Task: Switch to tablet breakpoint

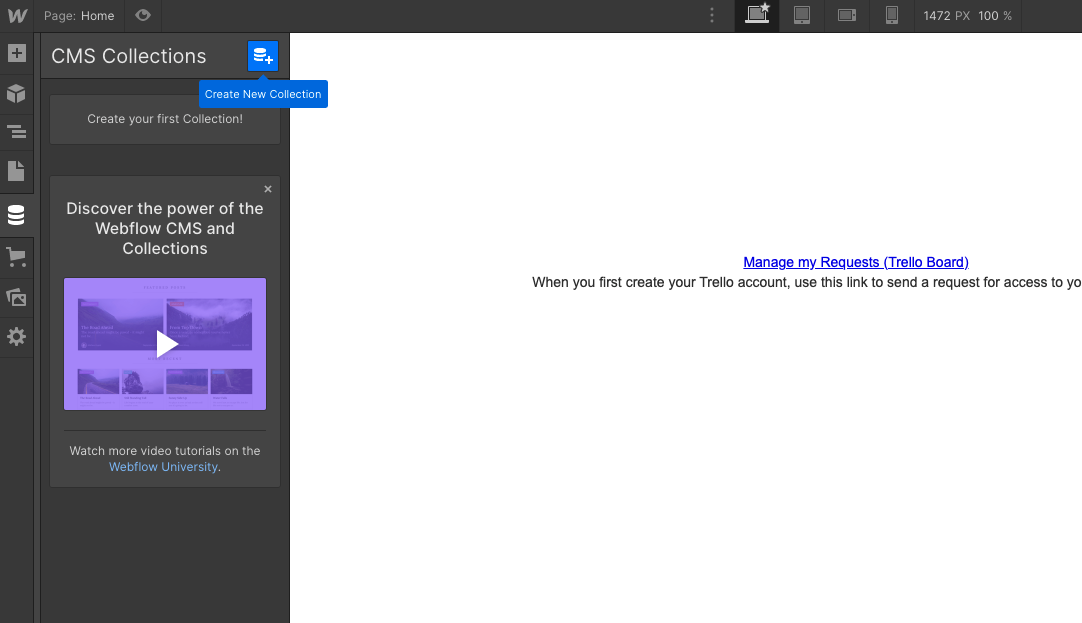Action: [x=802, y=15]
